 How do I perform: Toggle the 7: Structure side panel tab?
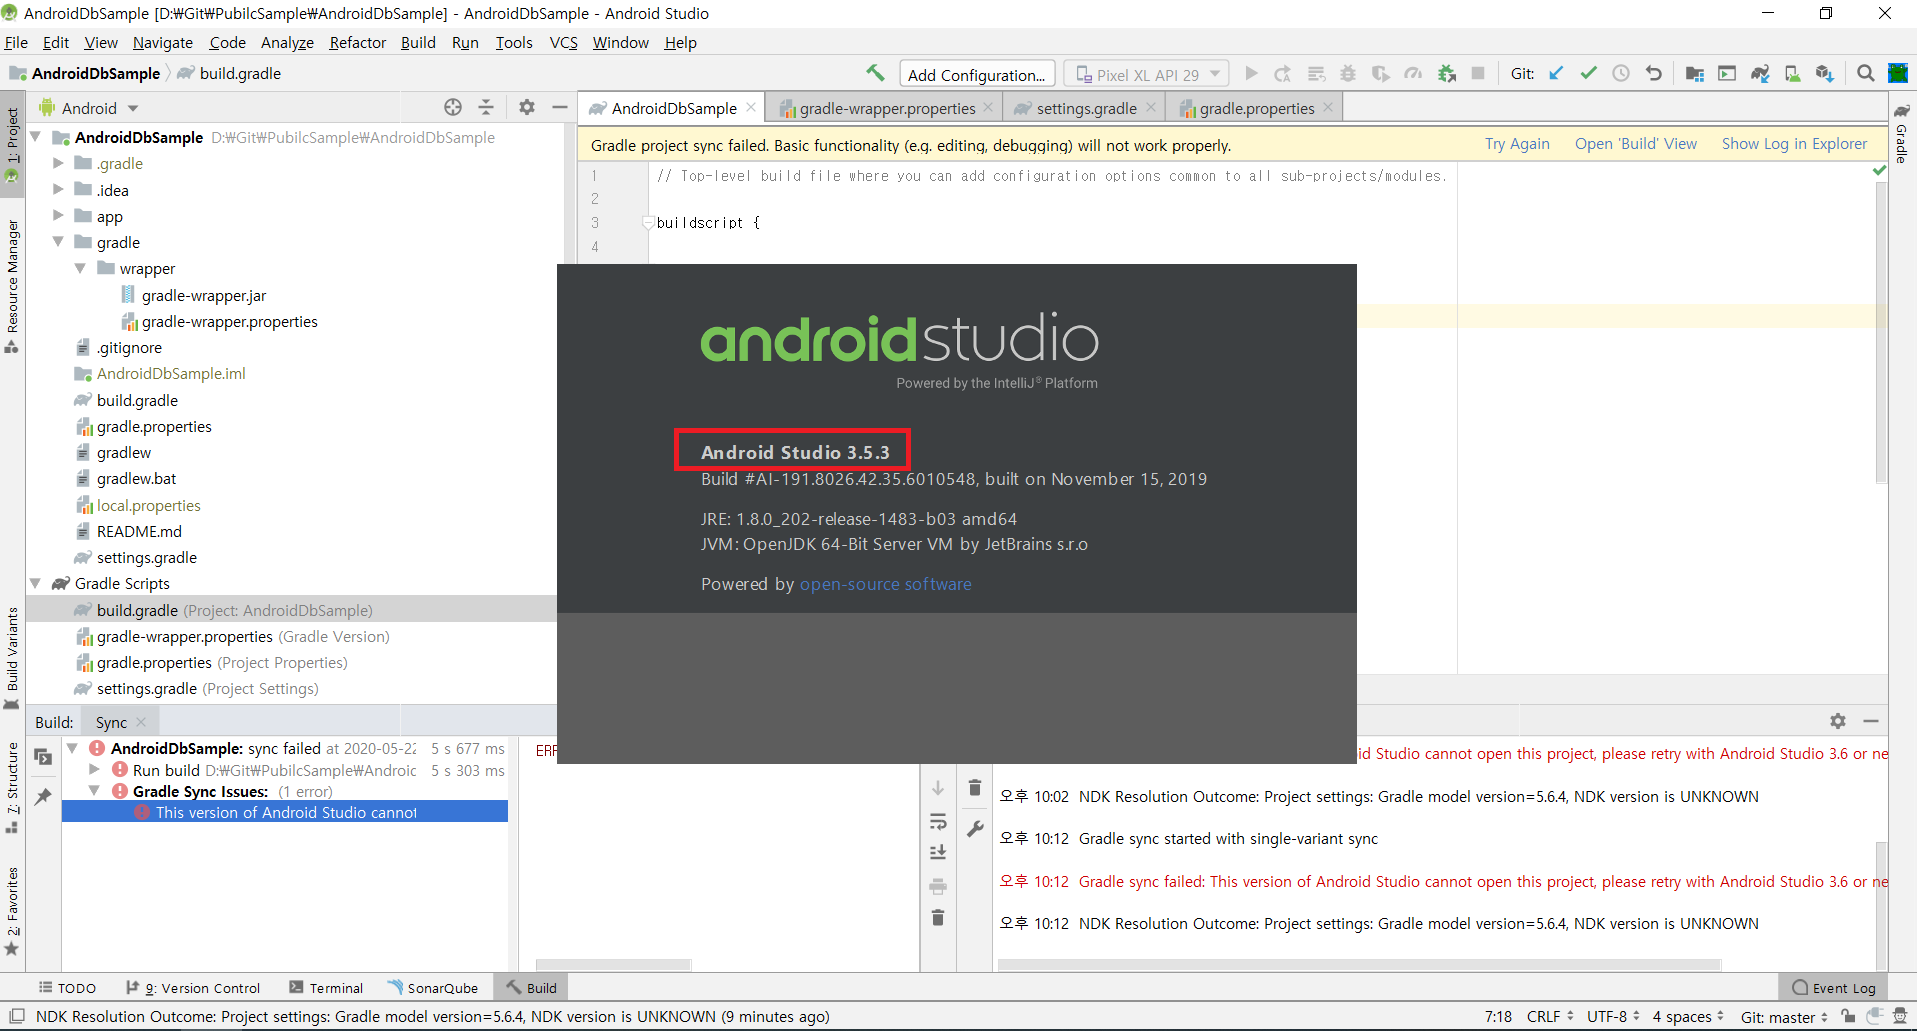coord(12,787)
